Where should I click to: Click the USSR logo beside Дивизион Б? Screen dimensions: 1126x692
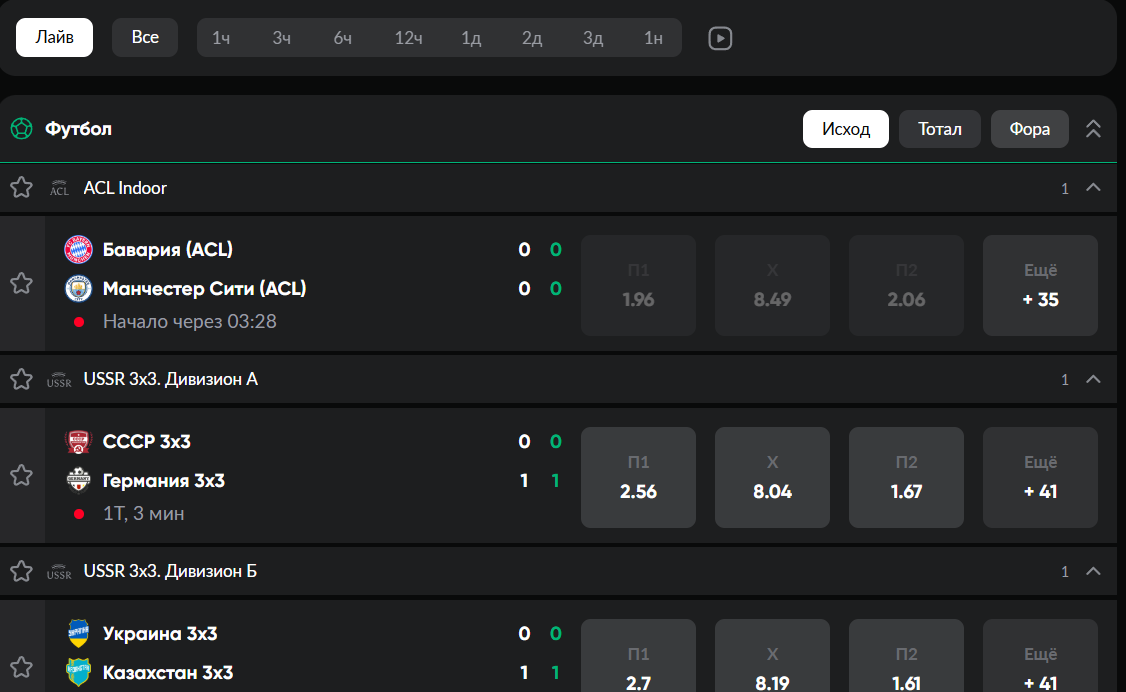(x=59, y=572)
